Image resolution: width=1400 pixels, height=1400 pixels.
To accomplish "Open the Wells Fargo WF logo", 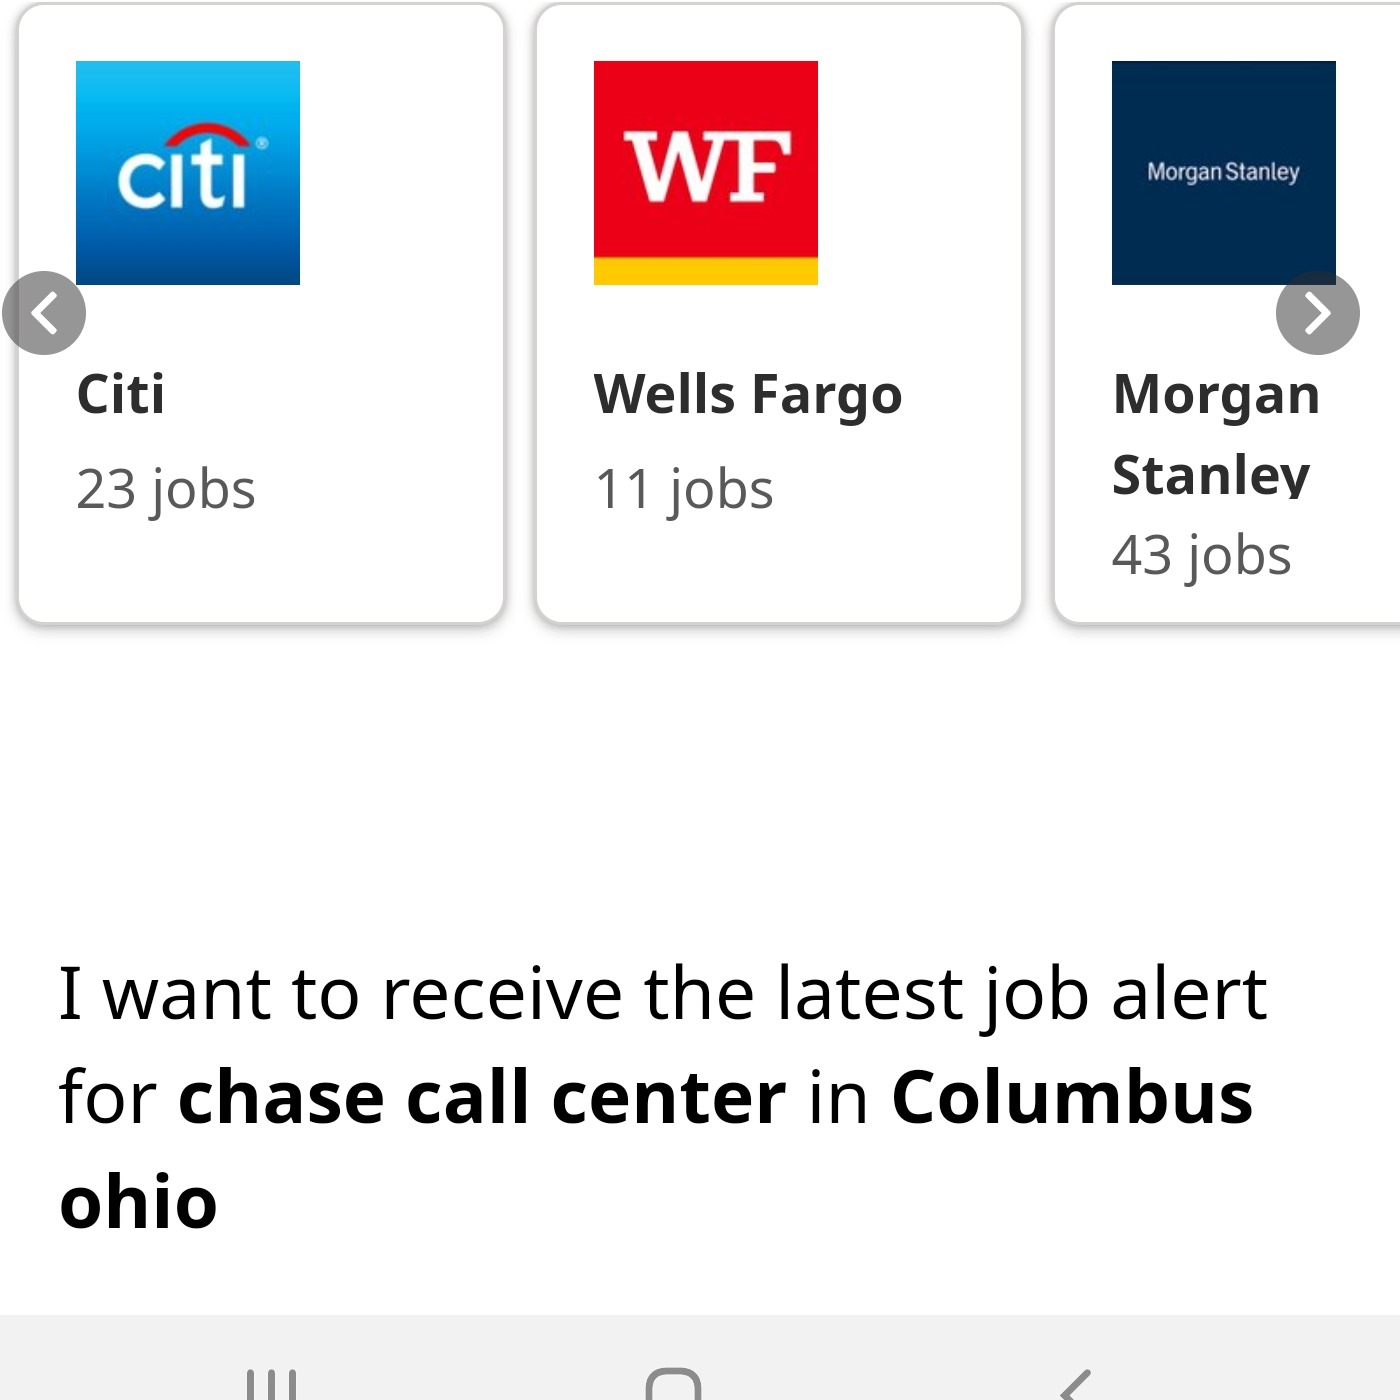I will click(x=706, y=173).
